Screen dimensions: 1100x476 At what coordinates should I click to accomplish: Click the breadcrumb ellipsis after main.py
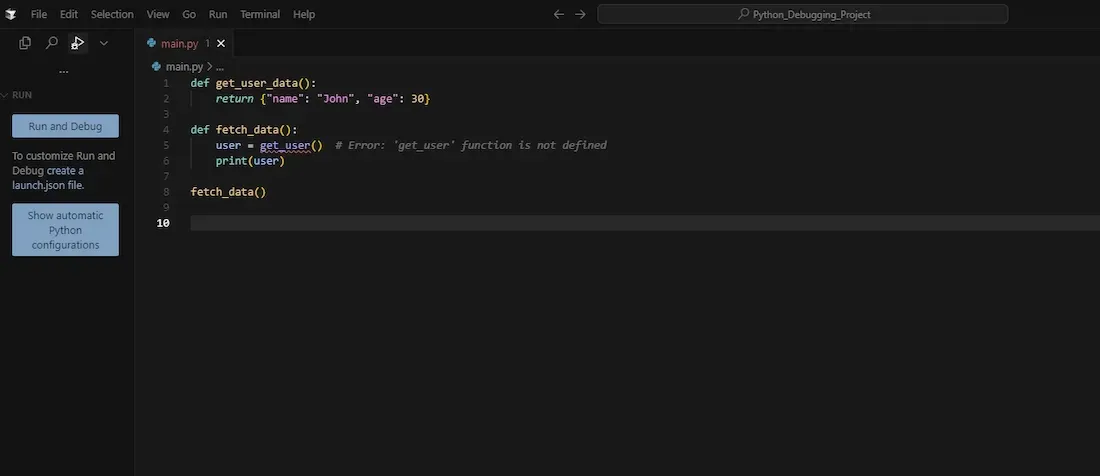tap(220, 67)
